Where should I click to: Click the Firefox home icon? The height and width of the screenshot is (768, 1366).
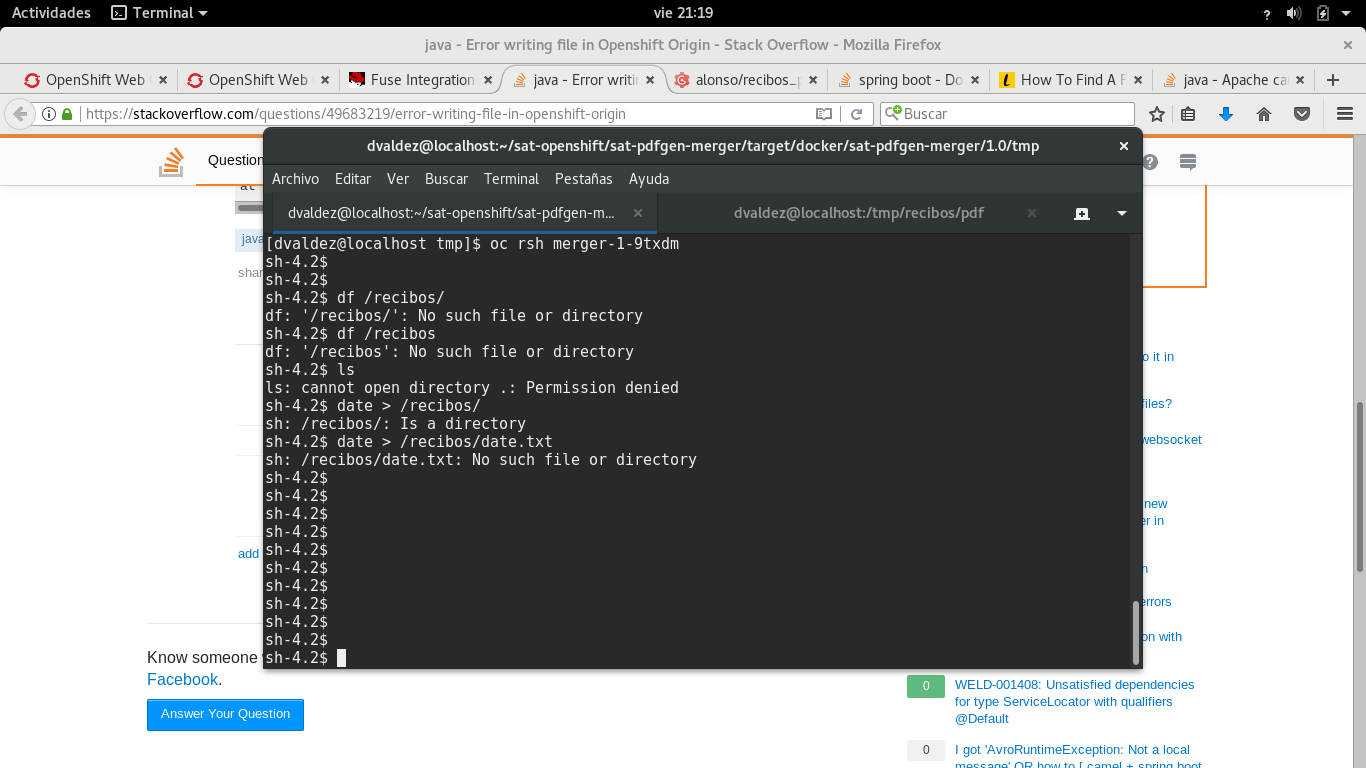pos(1264,113)
